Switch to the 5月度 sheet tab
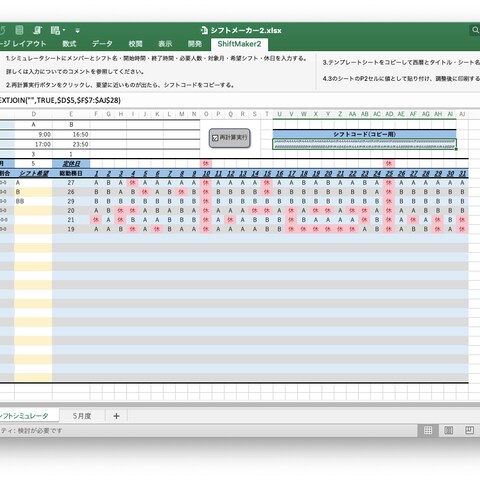Image resolution: width=480 pixels, height=480 pixels. tap(82, 416)
